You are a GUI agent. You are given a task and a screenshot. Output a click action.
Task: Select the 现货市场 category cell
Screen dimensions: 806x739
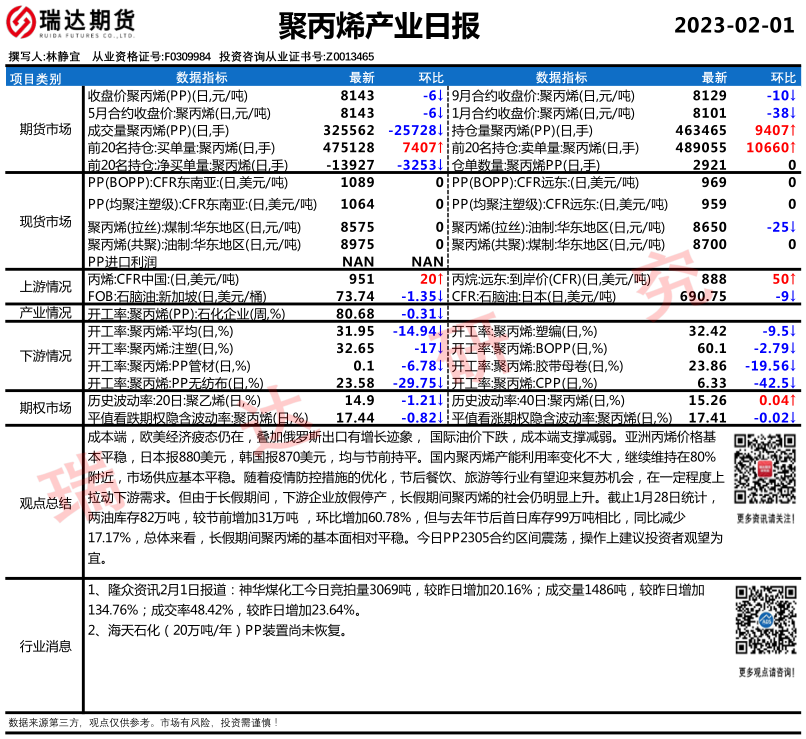[45, 221]
